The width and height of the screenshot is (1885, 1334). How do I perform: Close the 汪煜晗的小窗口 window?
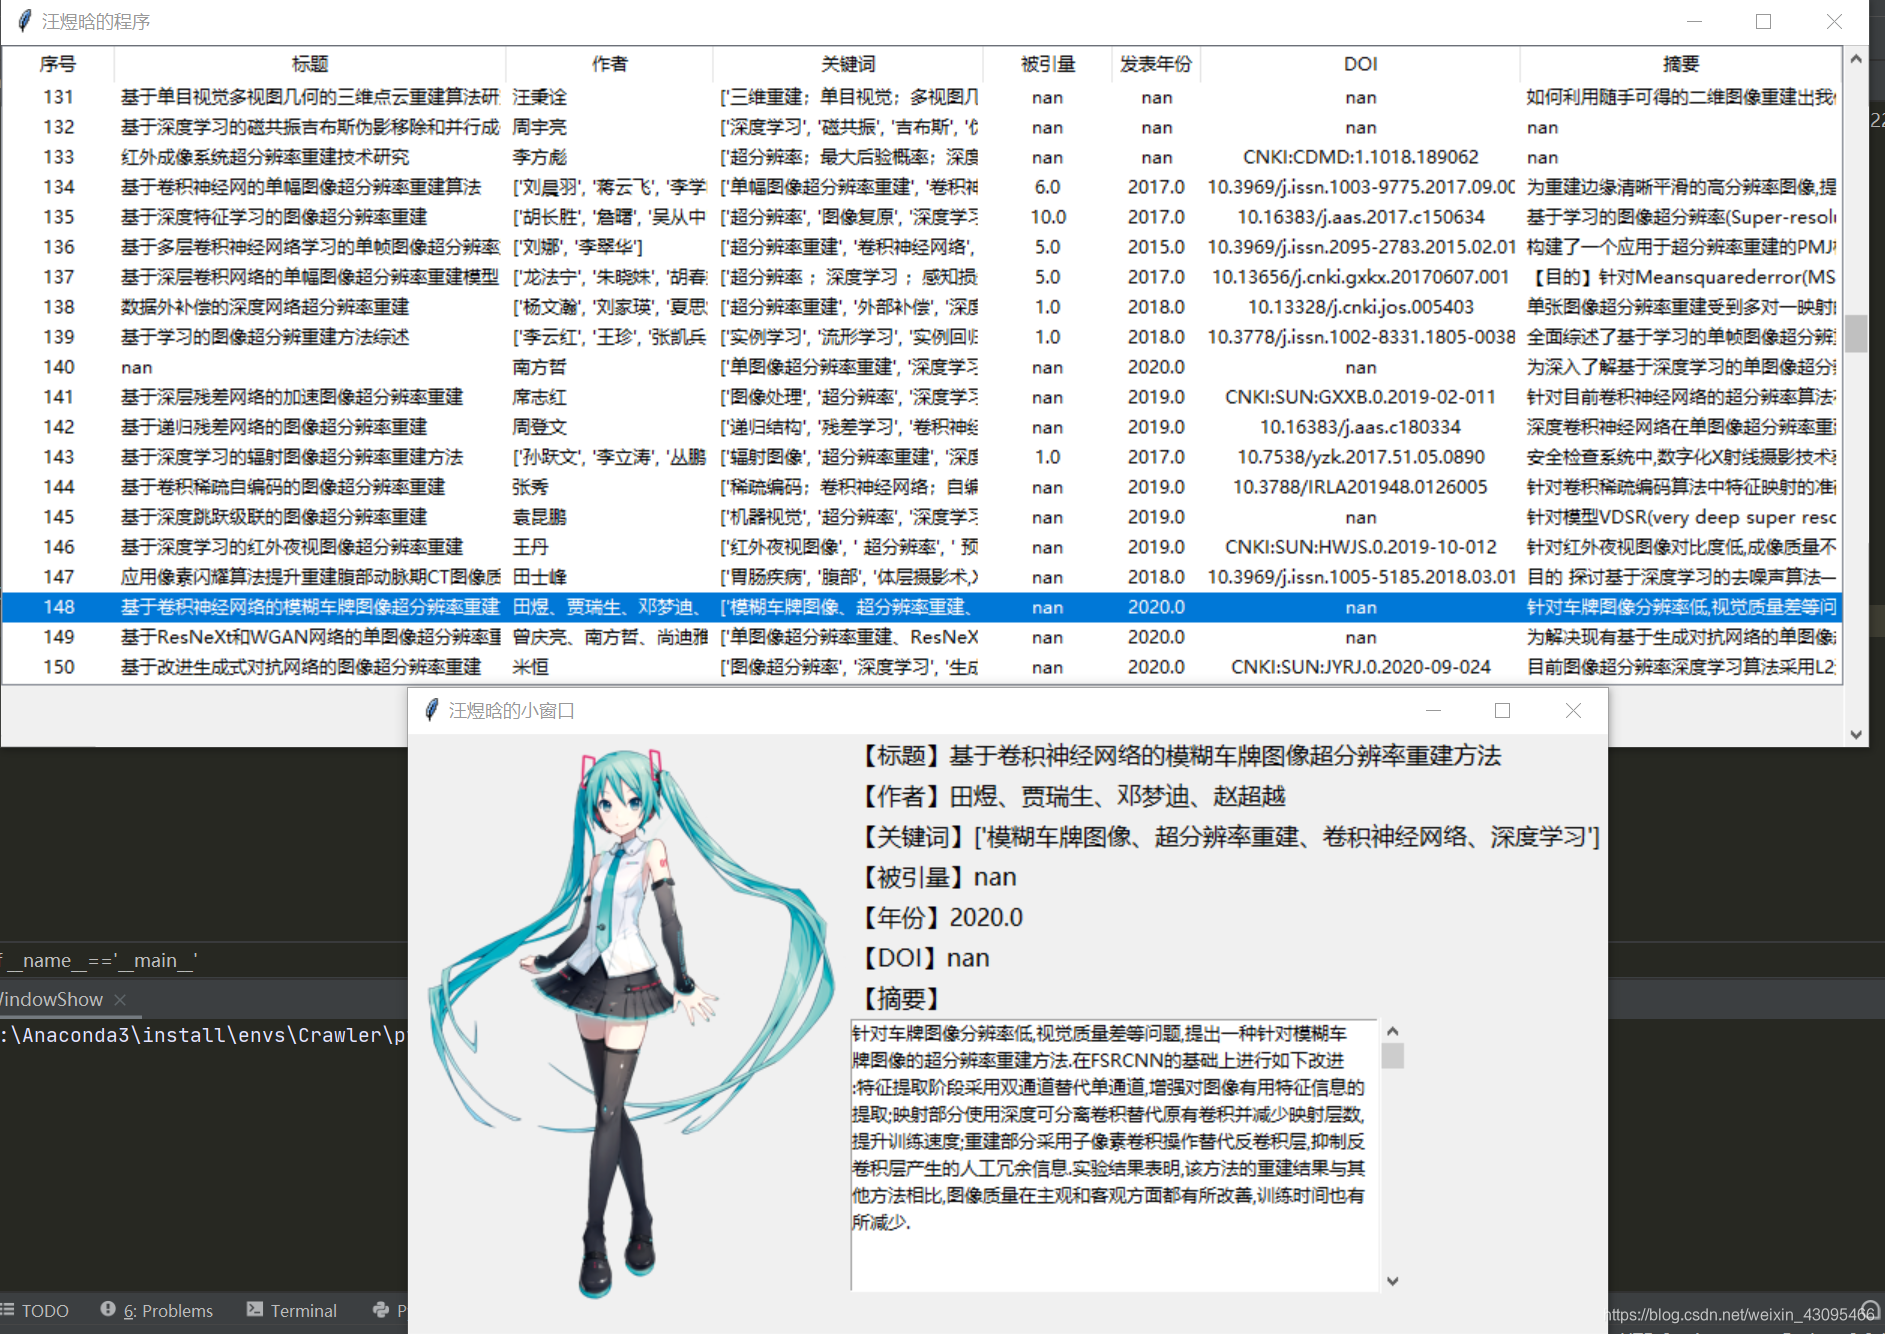[1573, 710]
